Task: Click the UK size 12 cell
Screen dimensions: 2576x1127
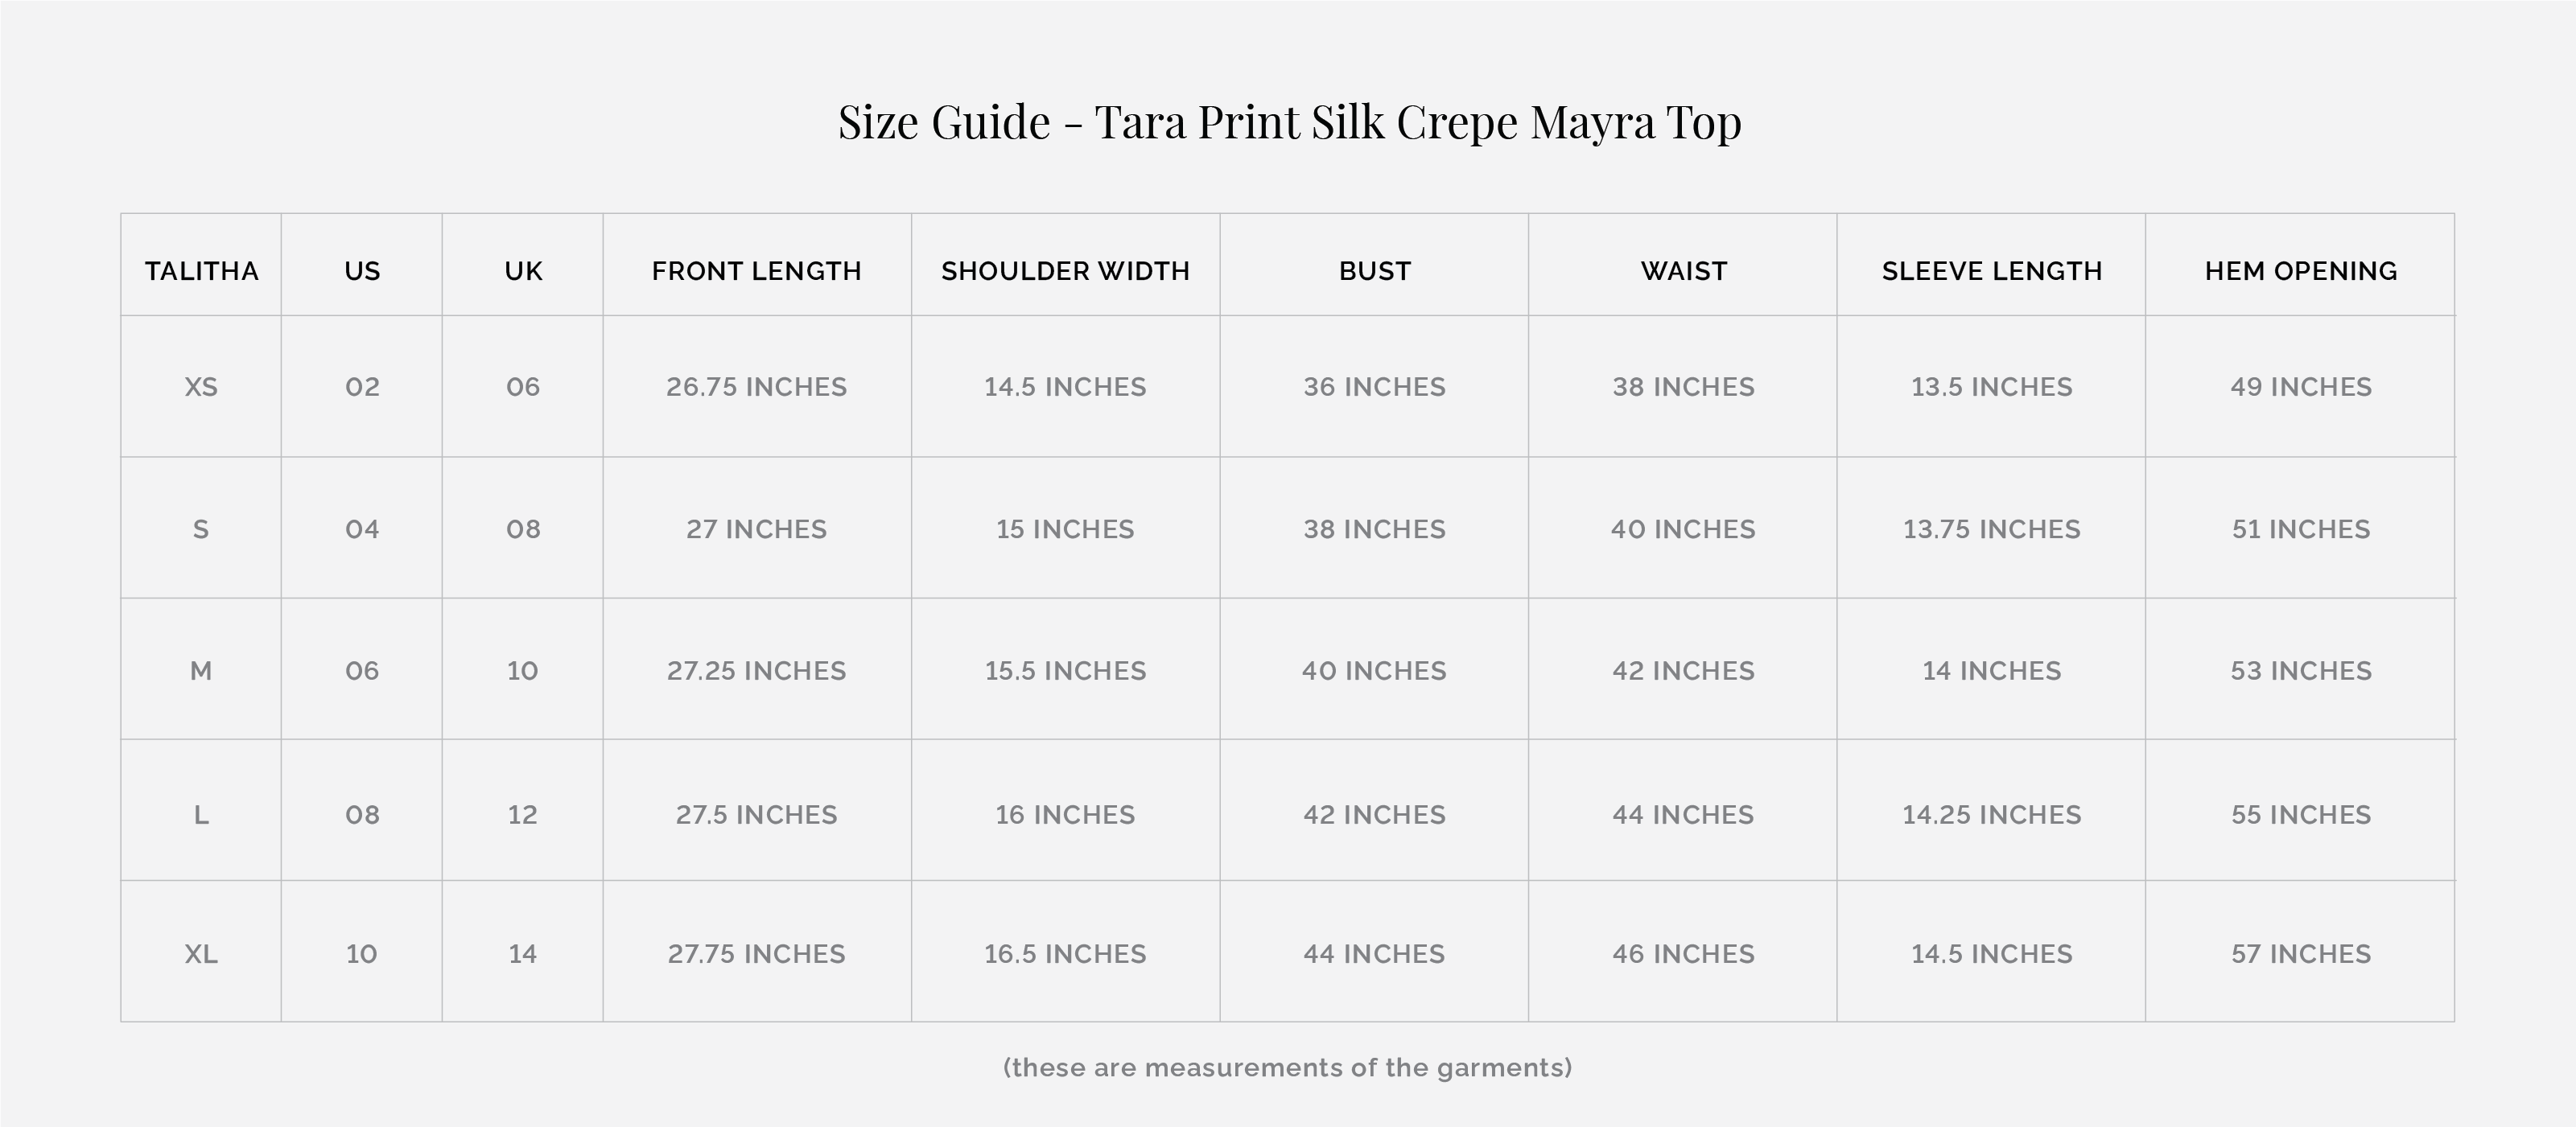Action: pyautogui.click(x=522, y=815)
